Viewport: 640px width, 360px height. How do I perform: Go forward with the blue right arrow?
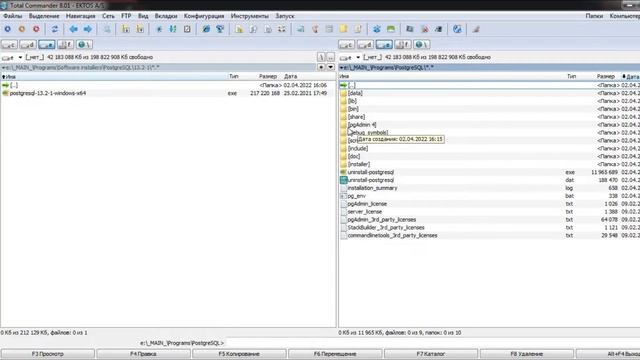(x=88, y=29)
